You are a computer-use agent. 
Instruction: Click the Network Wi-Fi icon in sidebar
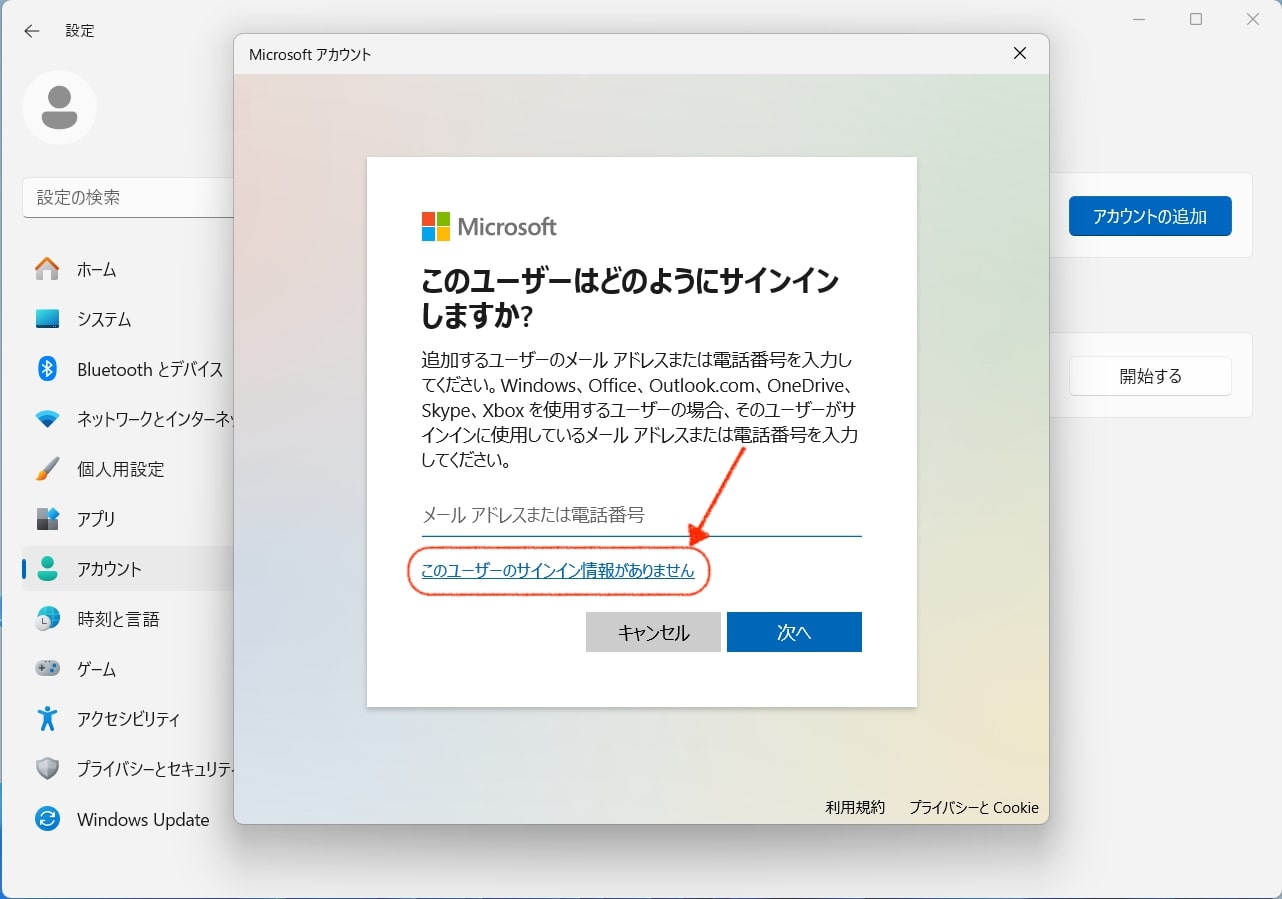pos(47,419)
